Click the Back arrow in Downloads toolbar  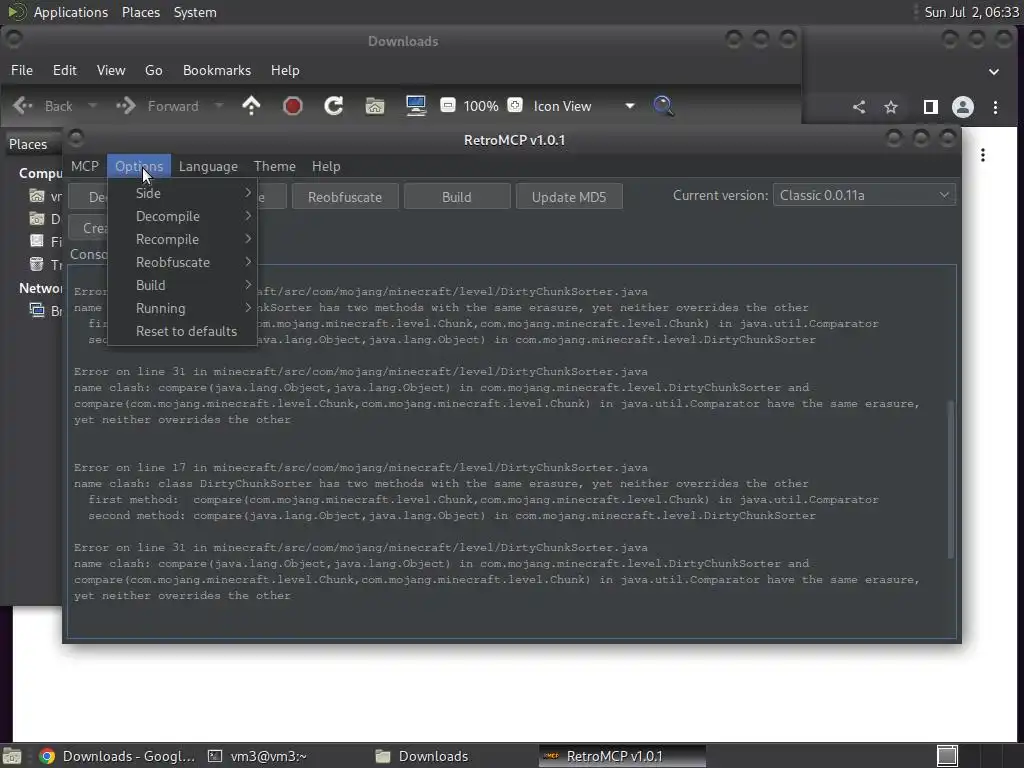point(23,106)
